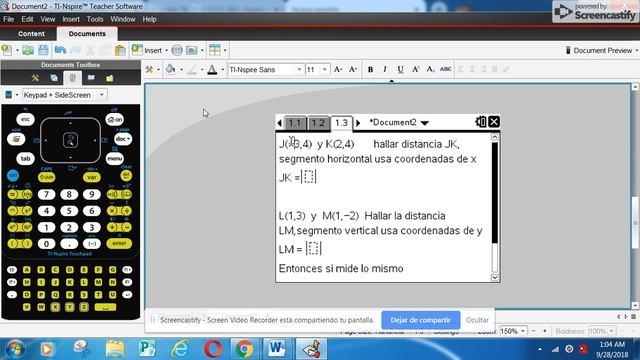Screen dimensions: 640x360
Task: Decrease the font size with A- icon
Action: (353, 70)
